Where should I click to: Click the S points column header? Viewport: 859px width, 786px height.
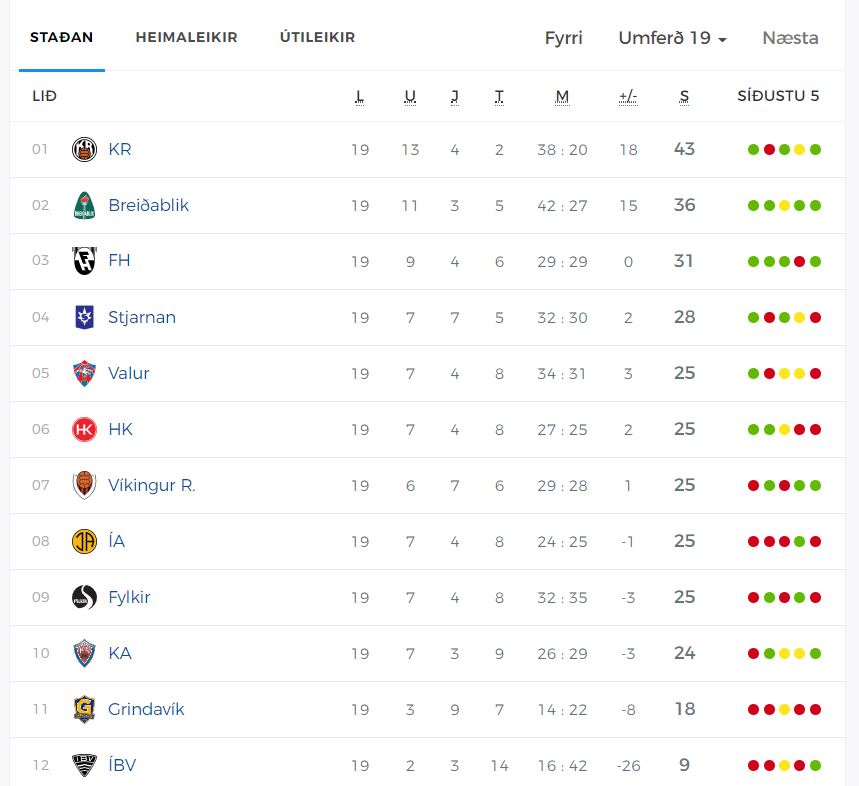(x=684, y=96)
